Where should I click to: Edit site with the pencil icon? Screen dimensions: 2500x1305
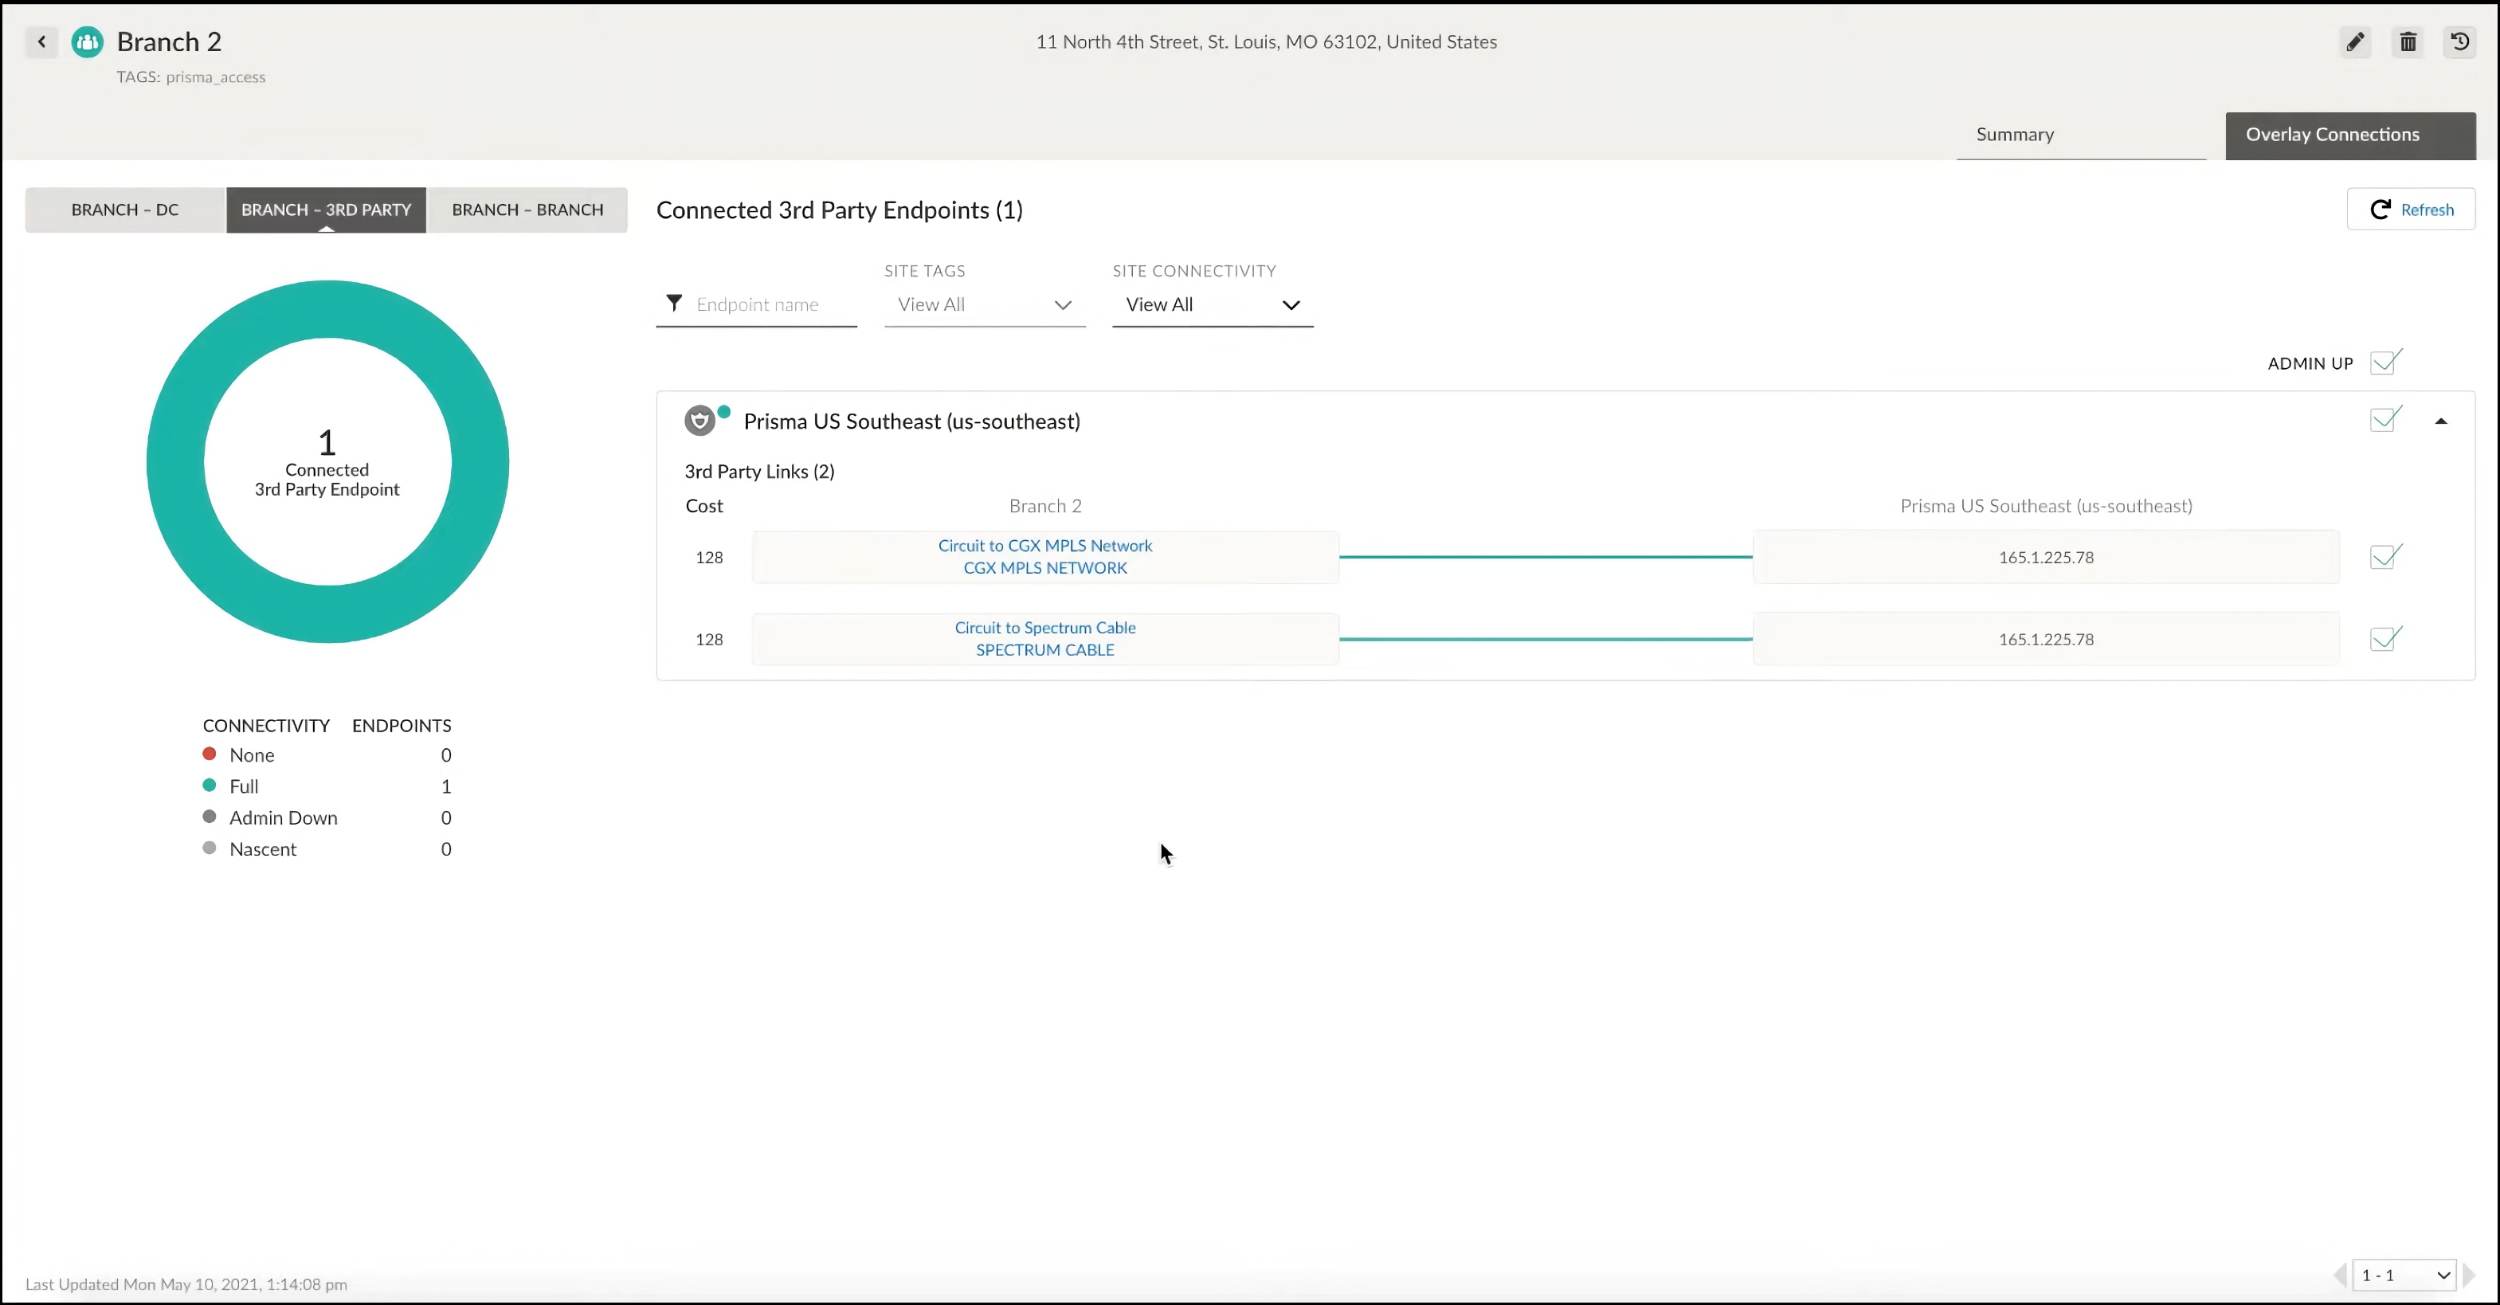[2355, 42]
